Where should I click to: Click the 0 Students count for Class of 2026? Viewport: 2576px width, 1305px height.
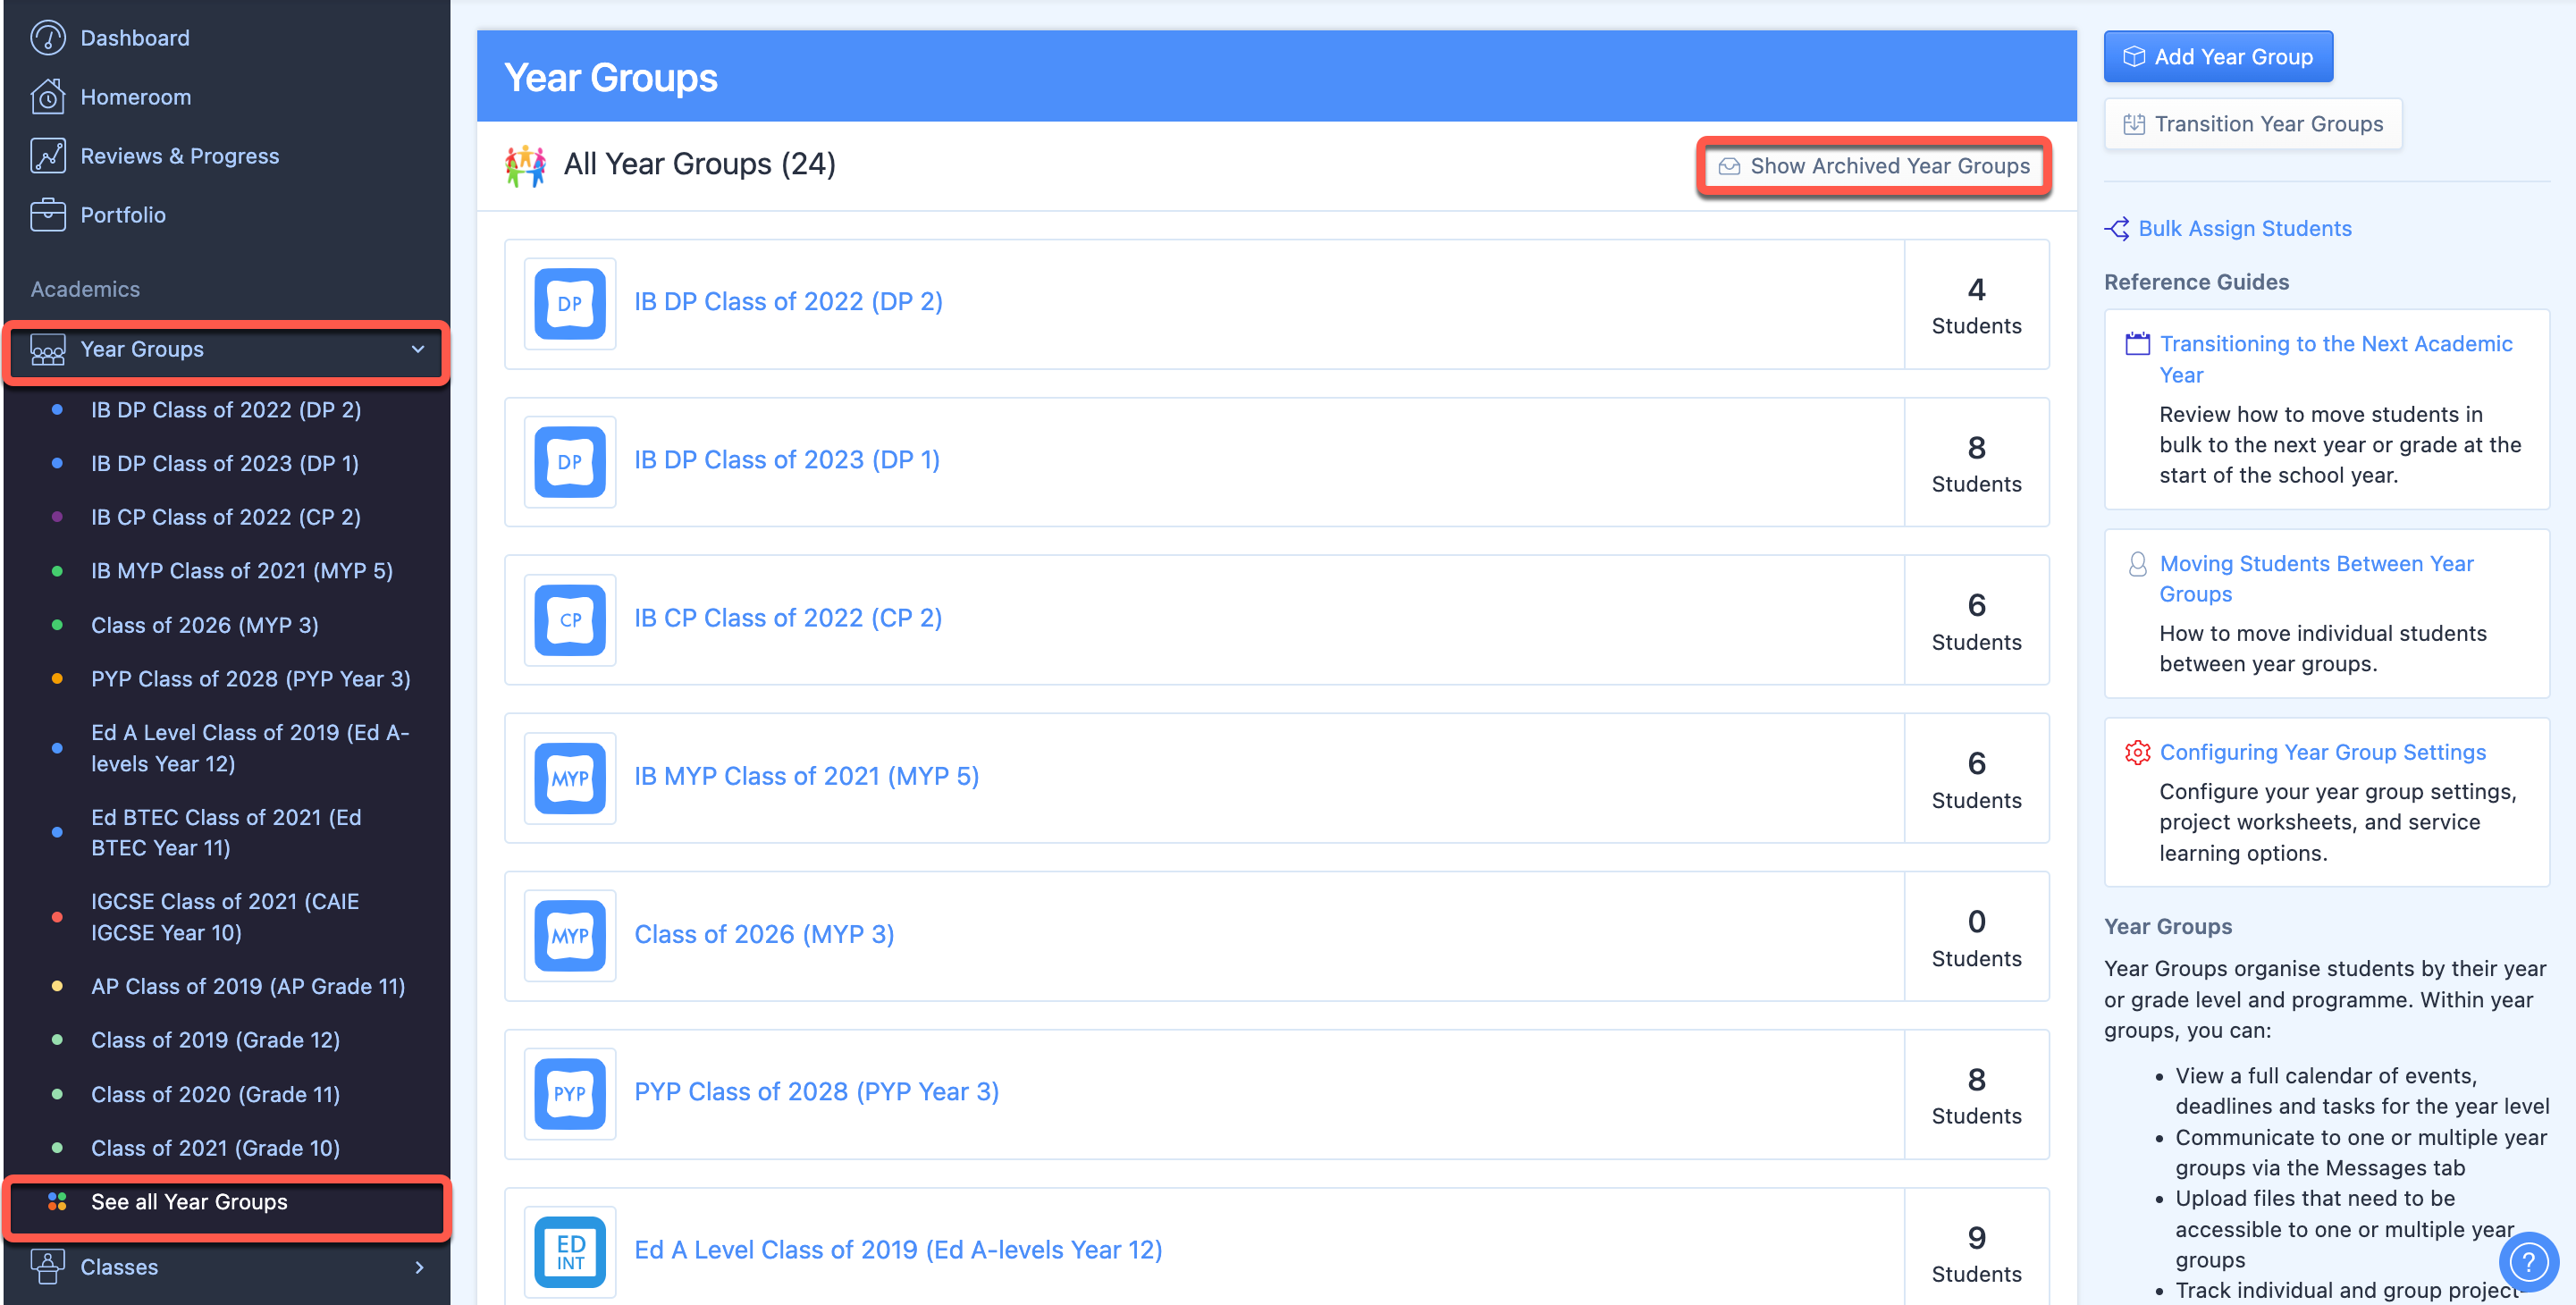(x=1976, y=937)
